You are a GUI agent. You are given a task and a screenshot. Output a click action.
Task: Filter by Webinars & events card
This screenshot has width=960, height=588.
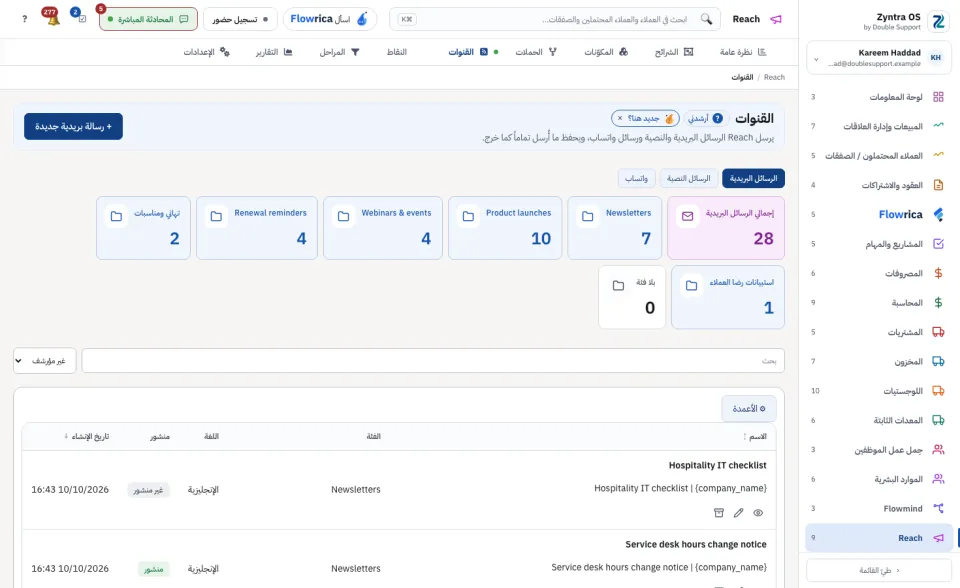(x=383, y=228)
